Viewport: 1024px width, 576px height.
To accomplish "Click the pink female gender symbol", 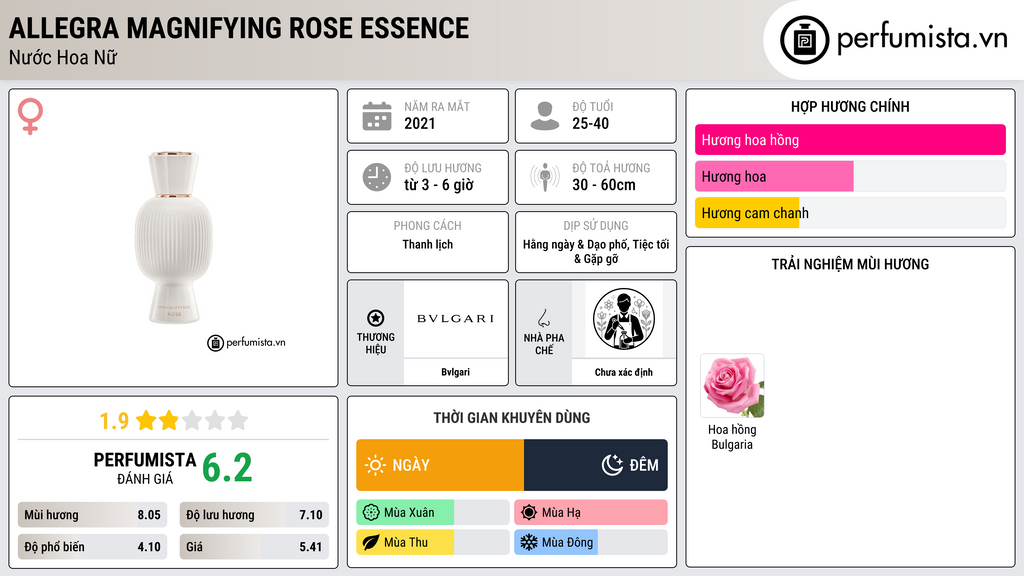I will coord(30,116).
